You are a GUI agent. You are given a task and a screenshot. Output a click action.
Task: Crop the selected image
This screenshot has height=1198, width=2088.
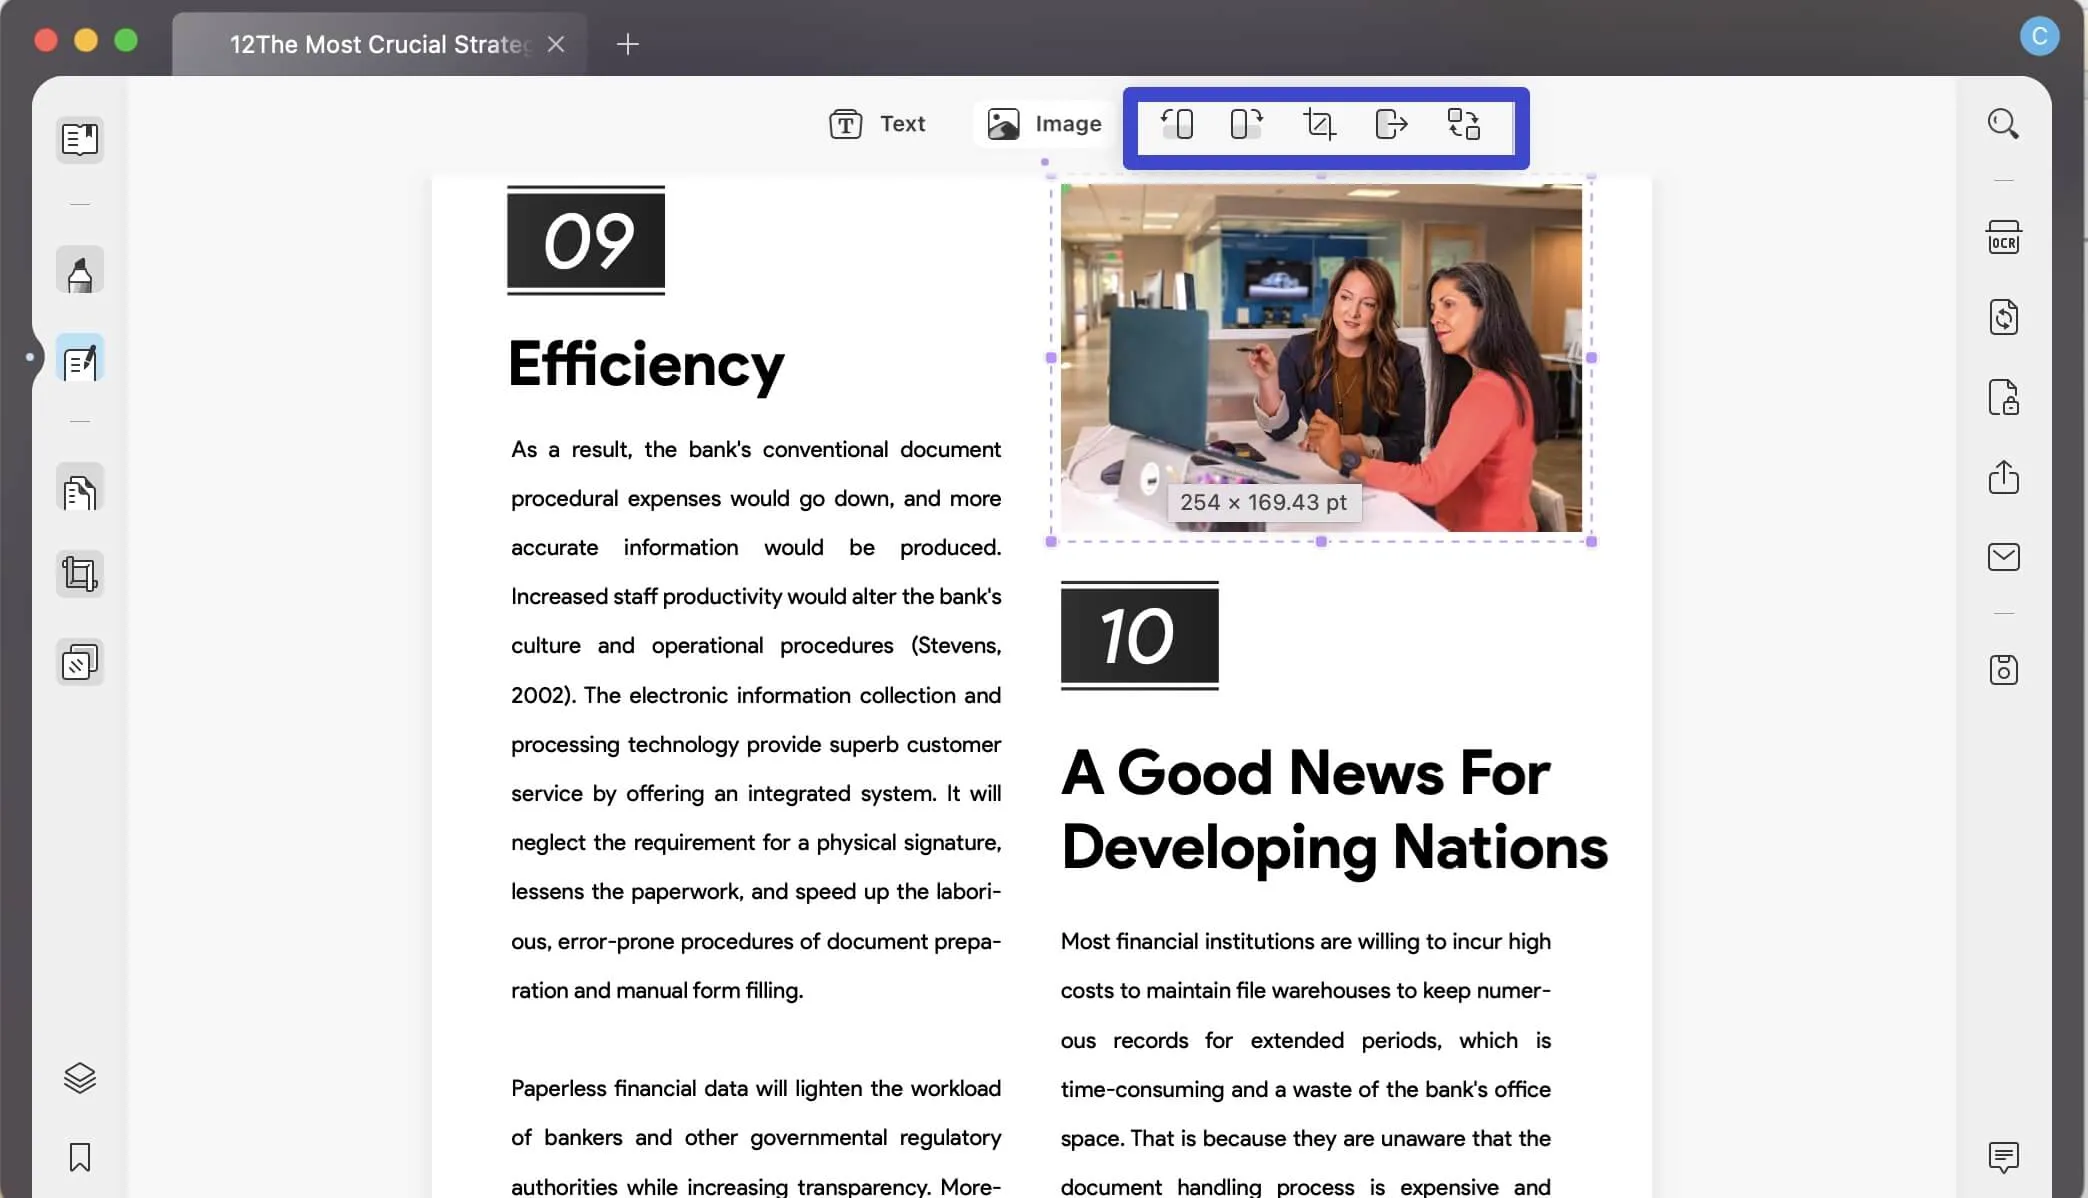click(1319, 124)
